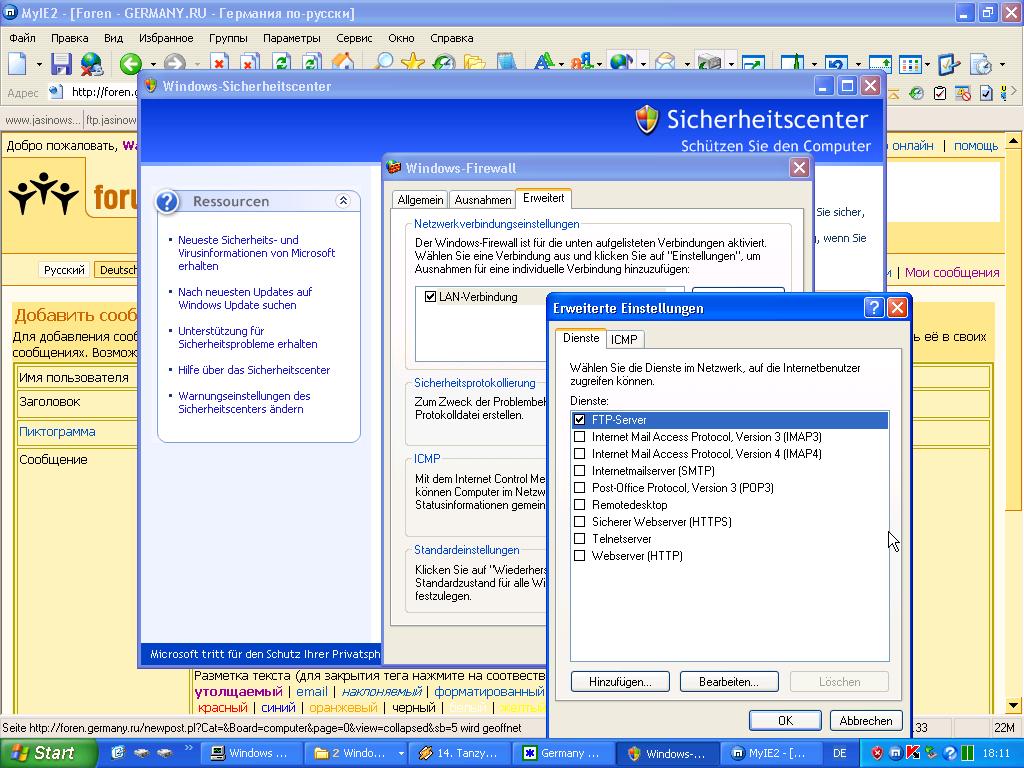Expand the taskbar quick launch chevron
This screenshot has height=768, width=1024.
point(189,748)
